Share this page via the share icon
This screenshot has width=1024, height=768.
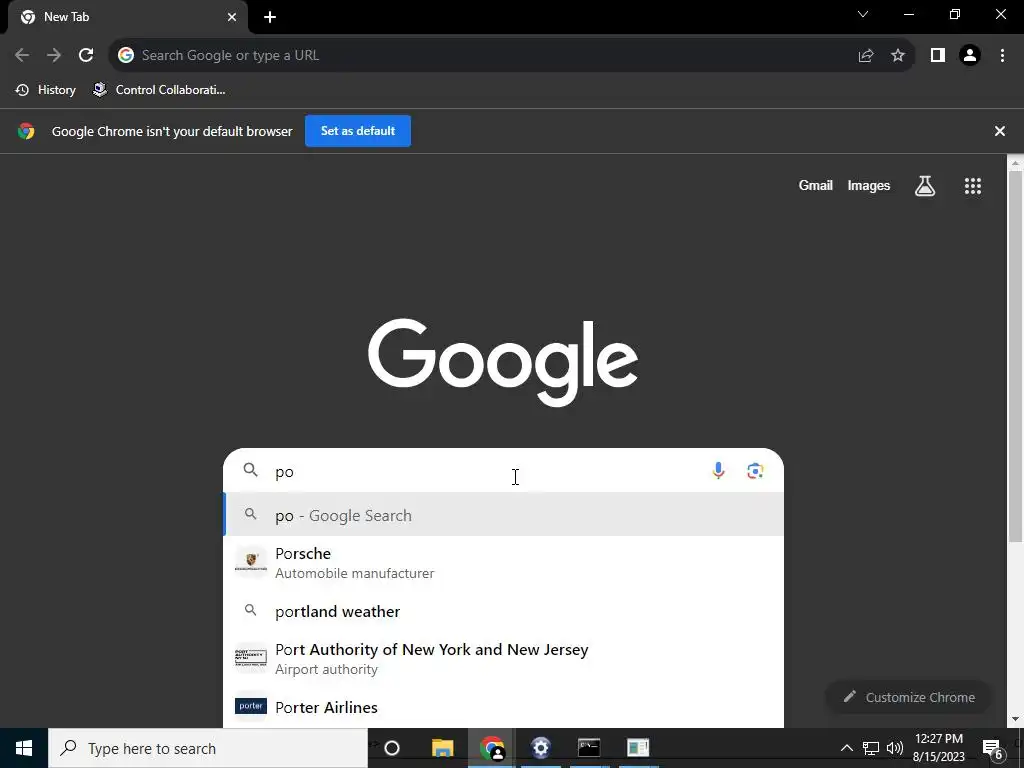(x=866, y=56)
